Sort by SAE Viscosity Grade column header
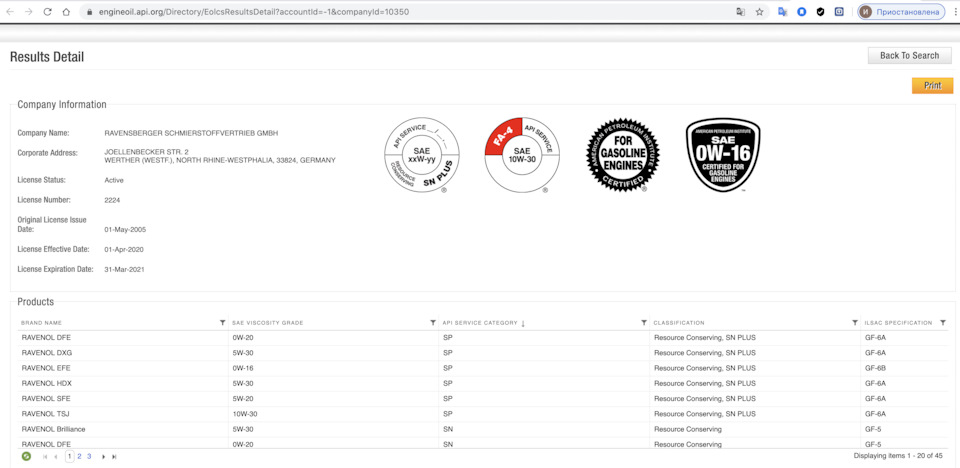This screenshot has height=468, width=960. [x=268, y=323]
